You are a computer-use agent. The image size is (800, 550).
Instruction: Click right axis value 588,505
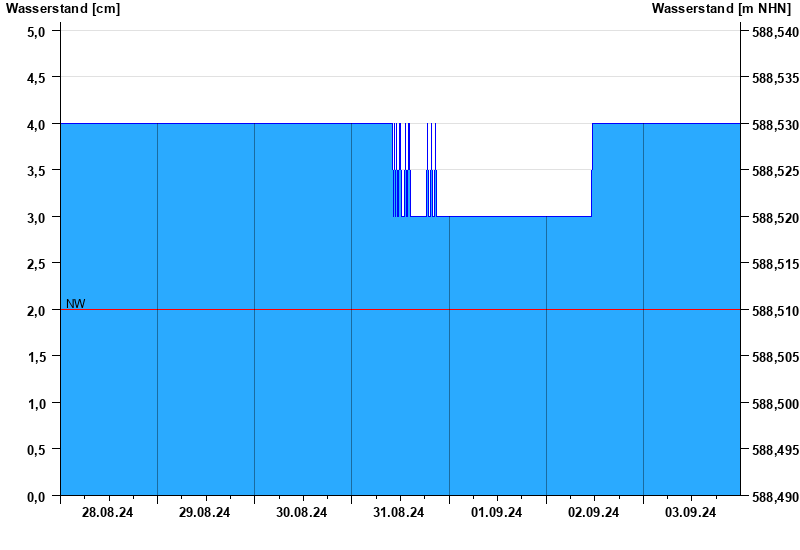click(776, 357)
